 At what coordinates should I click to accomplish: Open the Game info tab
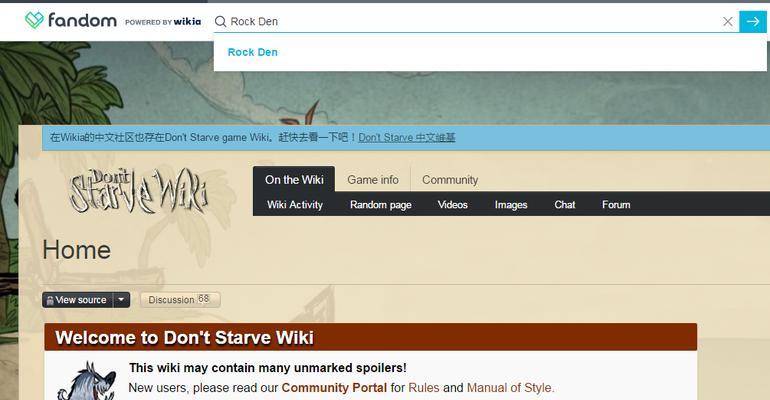click(373, 180)
